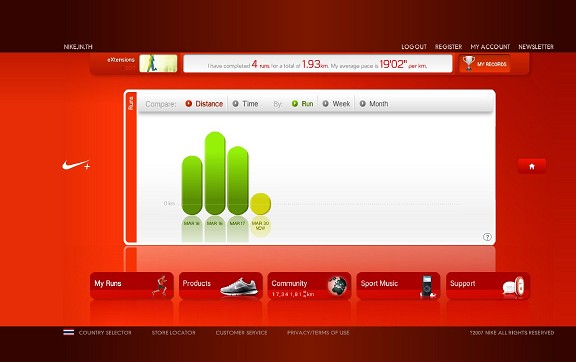Viewport: 576px width, 362px height.
Task: Click the MAR 17 run bar
Action: click(238, 180)
